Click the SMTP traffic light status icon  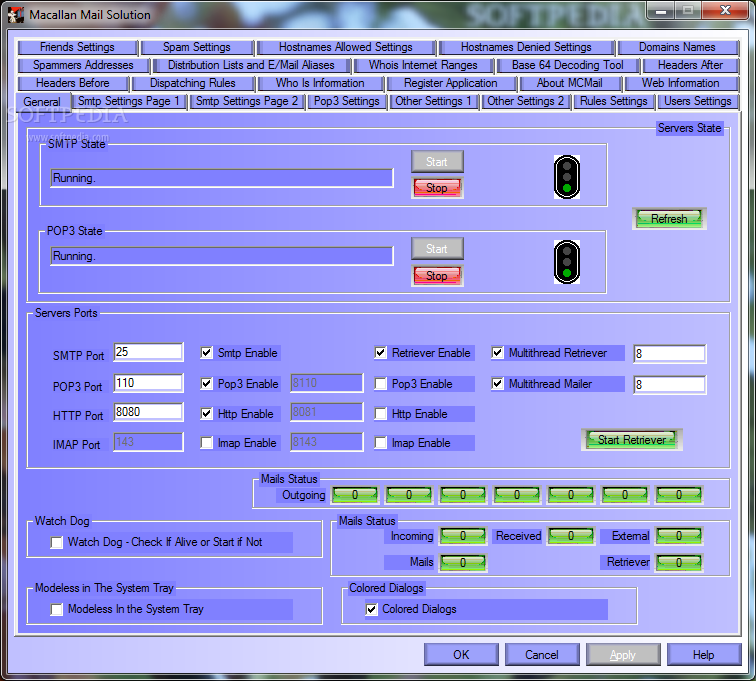click(x=567, y=177)
